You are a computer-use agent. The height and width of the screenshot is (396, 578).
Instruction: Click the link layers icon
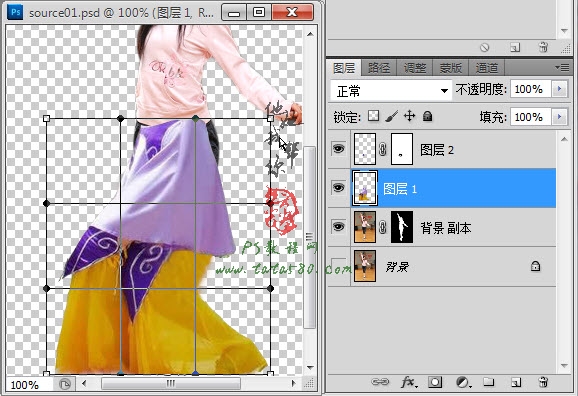[x=380, y=382]
